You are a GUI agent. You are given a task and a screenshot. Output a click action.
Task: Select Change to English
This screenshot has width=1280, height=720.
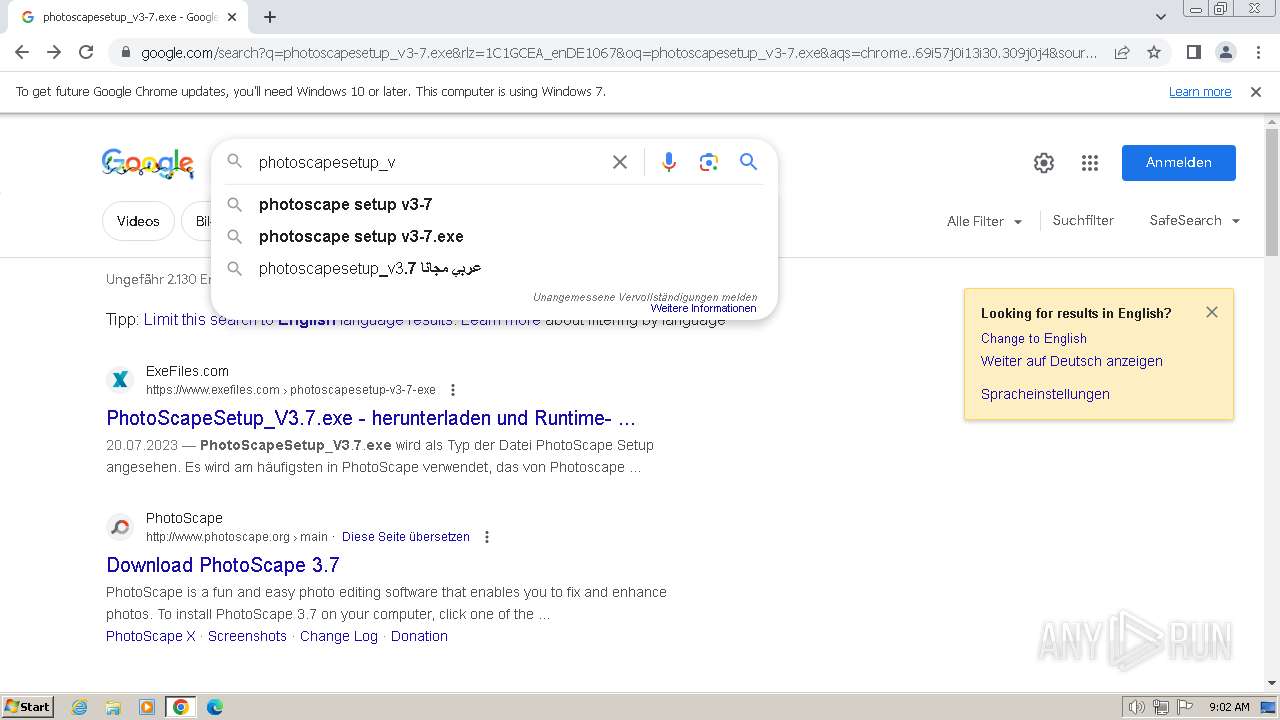1033,338
